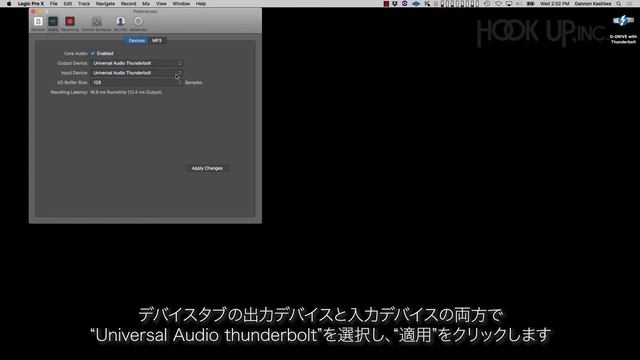This screenshot has height=360, width=640.
Task: Open the General preferences pane
Action: pos(38,24)
